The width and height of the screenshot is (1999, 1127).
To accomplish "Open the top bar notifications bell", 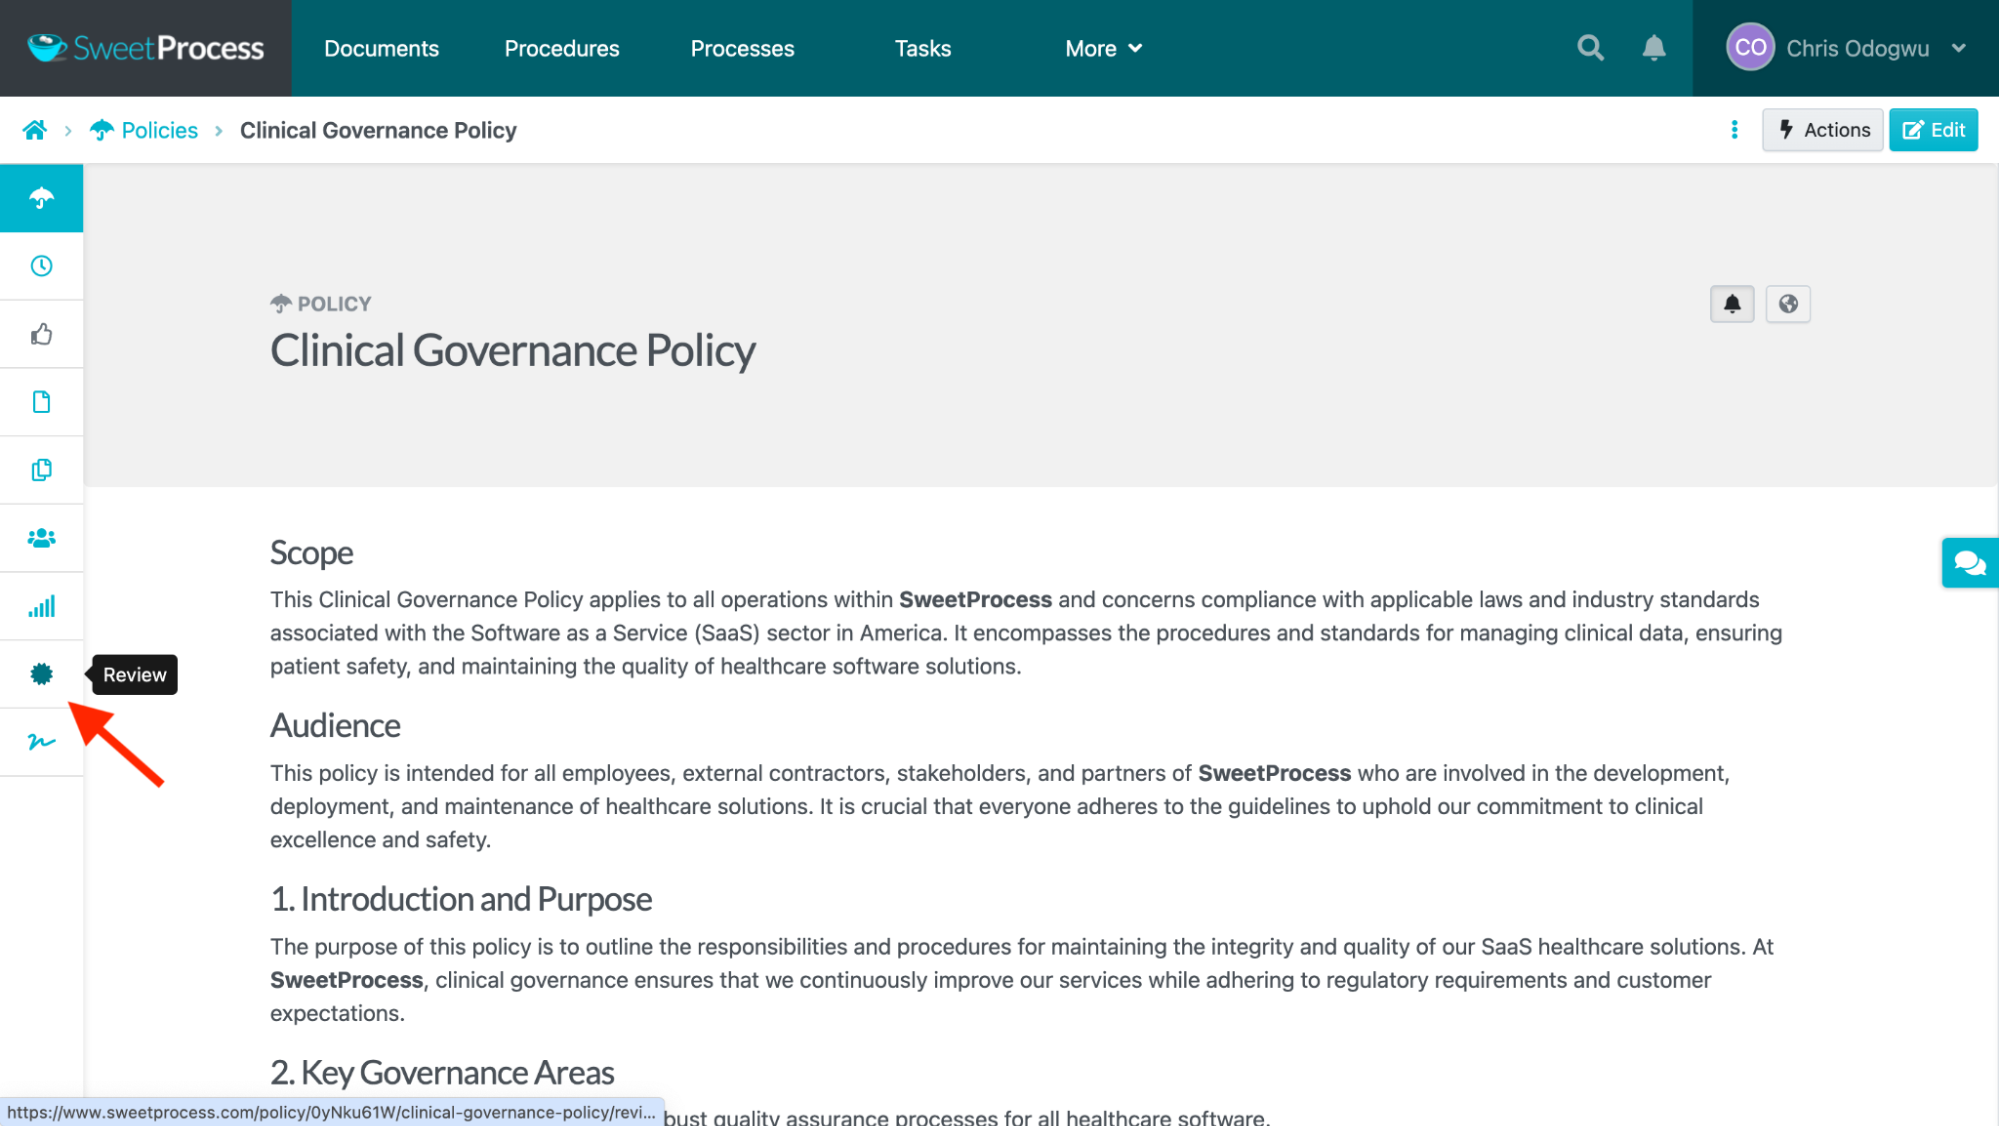I will click(1654, 48).
